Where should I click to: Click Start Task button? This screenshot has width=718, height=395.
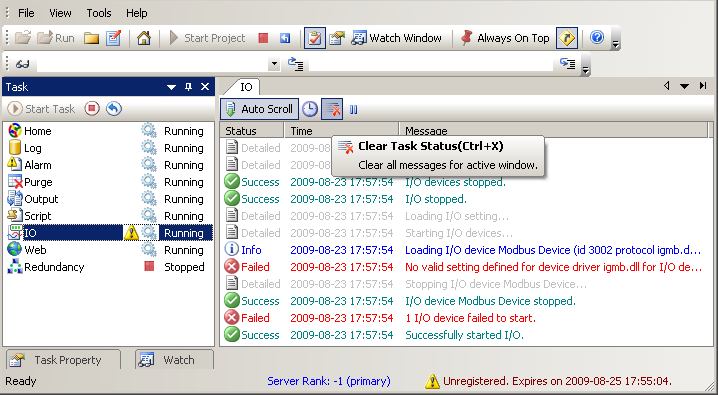point(41,109)
